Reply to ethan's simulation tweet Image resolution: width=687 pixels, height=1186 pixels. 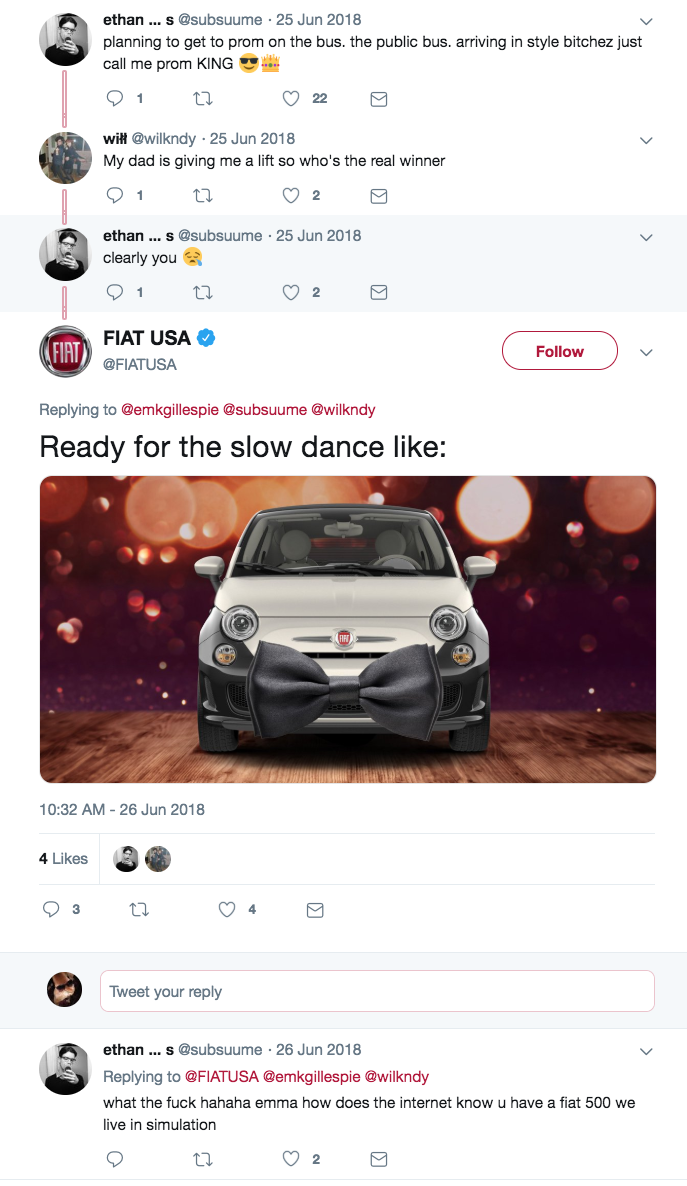[115, 1159]
